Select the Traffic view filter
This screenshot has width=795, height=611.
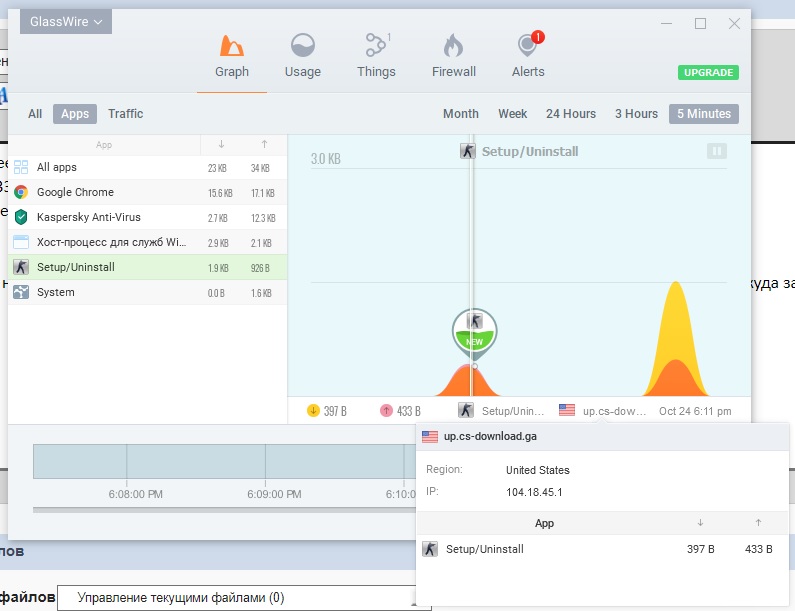(x=125, y=114)
